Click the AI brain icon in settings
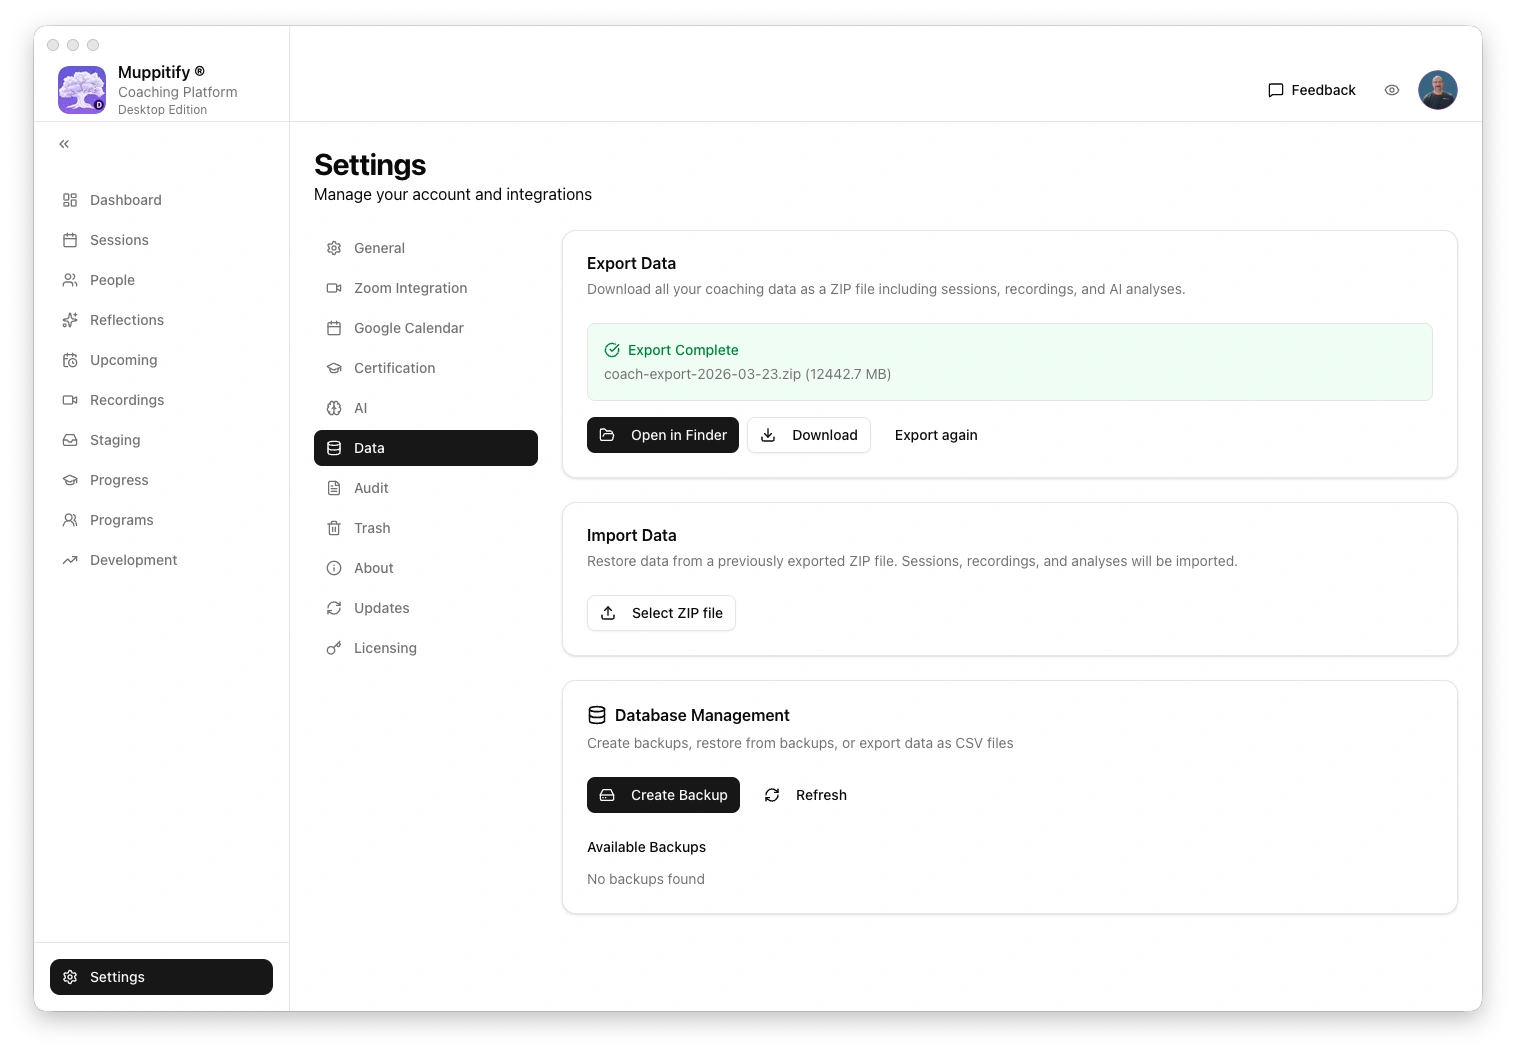The width and height of the screenshot is (1516, 1053). tap(334, 408)
